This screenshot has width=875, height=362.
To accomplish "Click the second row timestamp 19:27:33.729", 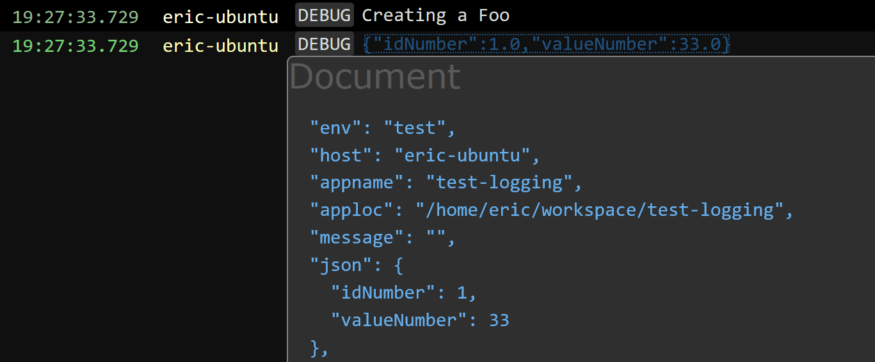I will 75,45.
